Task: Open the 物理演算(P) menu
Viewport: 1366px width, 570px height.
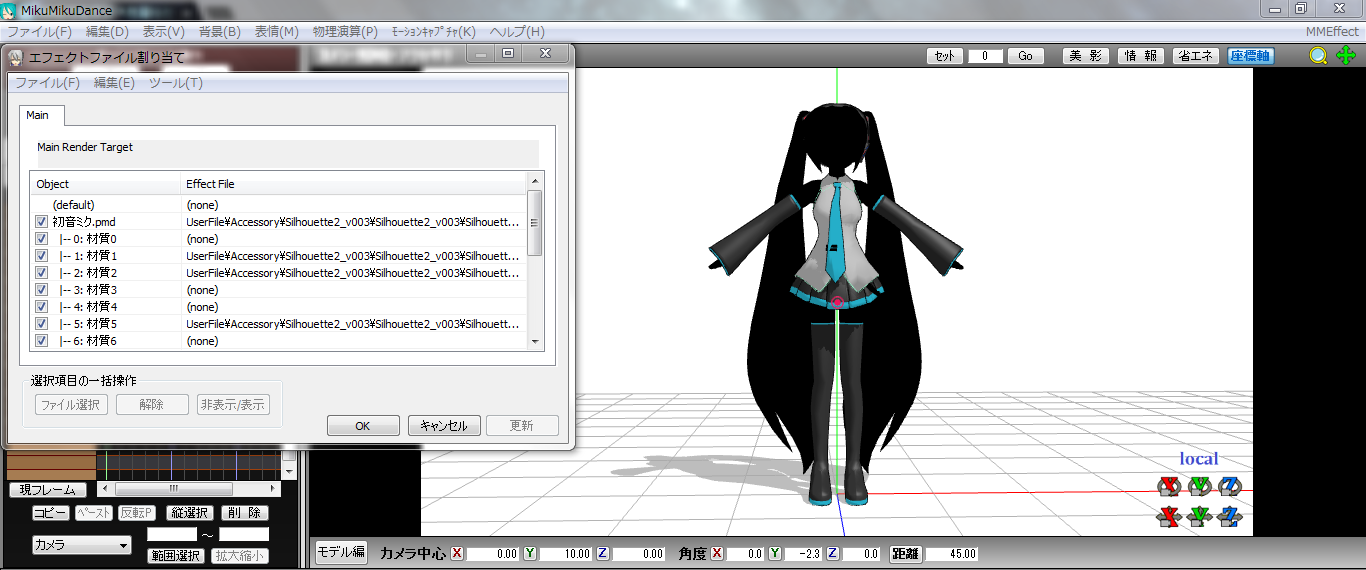Action: tap(345, 32)
